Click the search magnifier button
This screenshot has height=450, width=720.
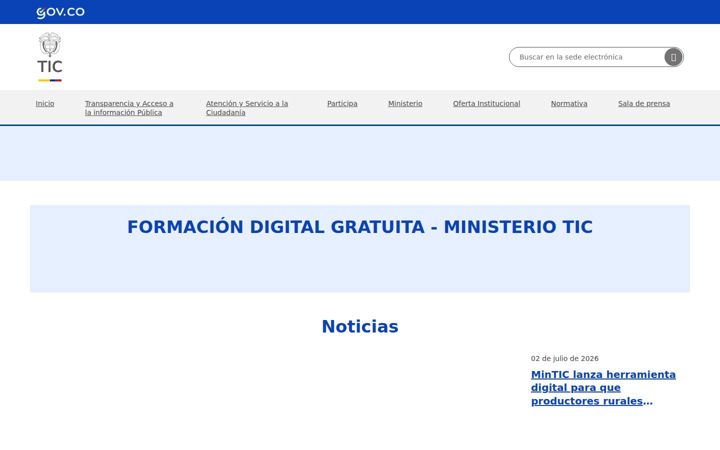click(x=673, y=57)
